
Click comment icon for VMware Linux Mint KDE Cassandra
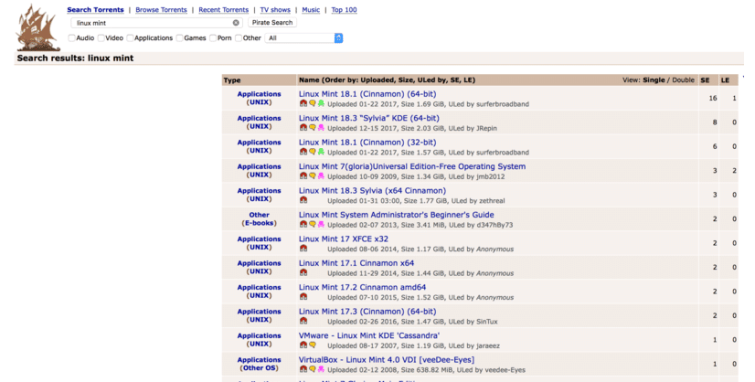(x=312, y=345)
